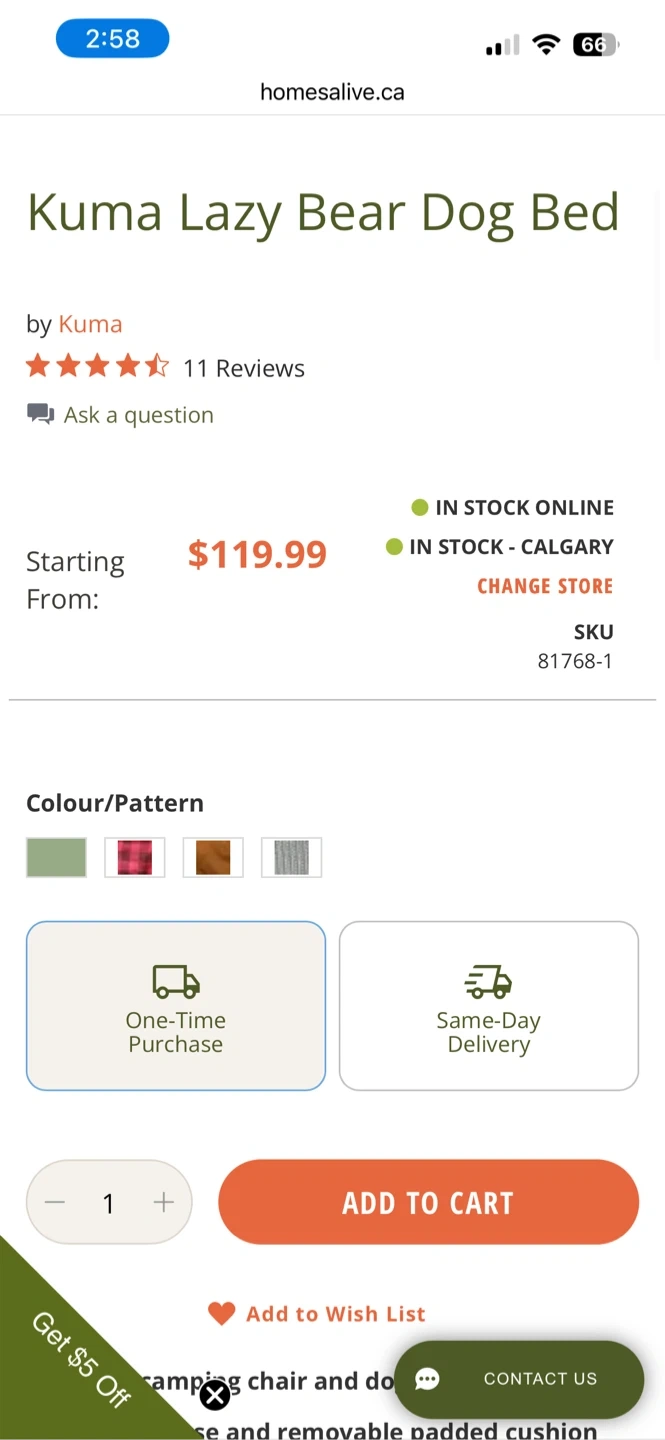
Task: Tap the Wi-Fi status icon
Action: coord(546,45)
